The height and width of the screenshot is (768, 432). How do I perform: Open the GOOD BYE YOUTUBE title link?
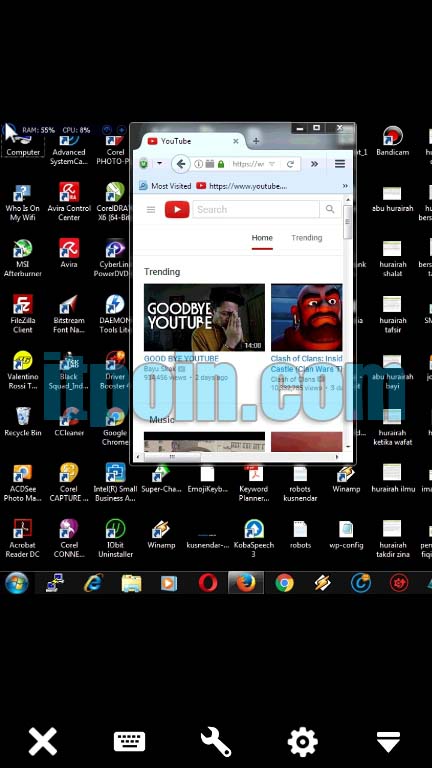tap(181, 359)
